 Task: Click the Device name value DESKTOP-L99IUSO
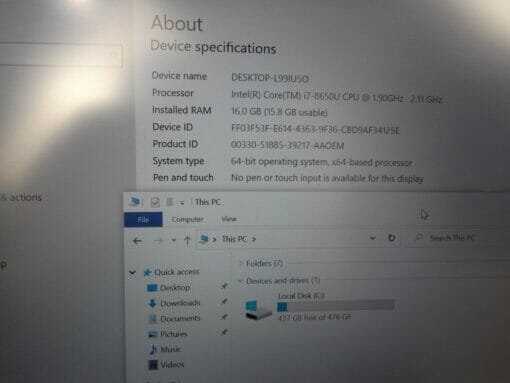click(270, 78)
